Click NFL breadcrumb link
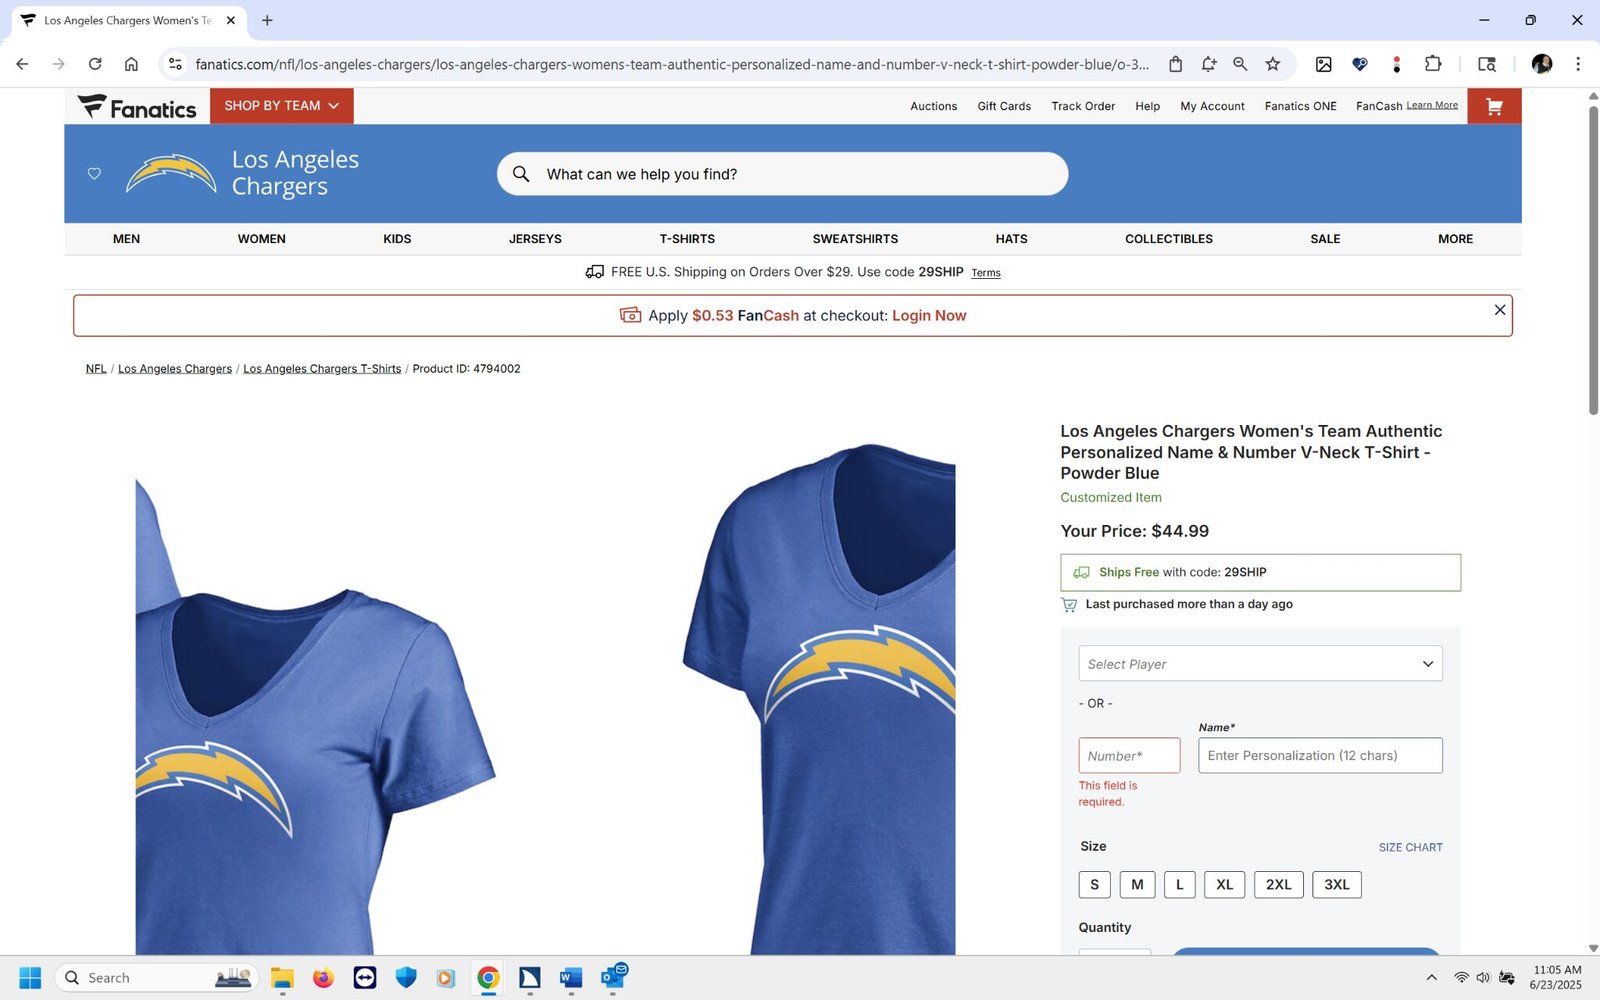 [x=96, y=369]
